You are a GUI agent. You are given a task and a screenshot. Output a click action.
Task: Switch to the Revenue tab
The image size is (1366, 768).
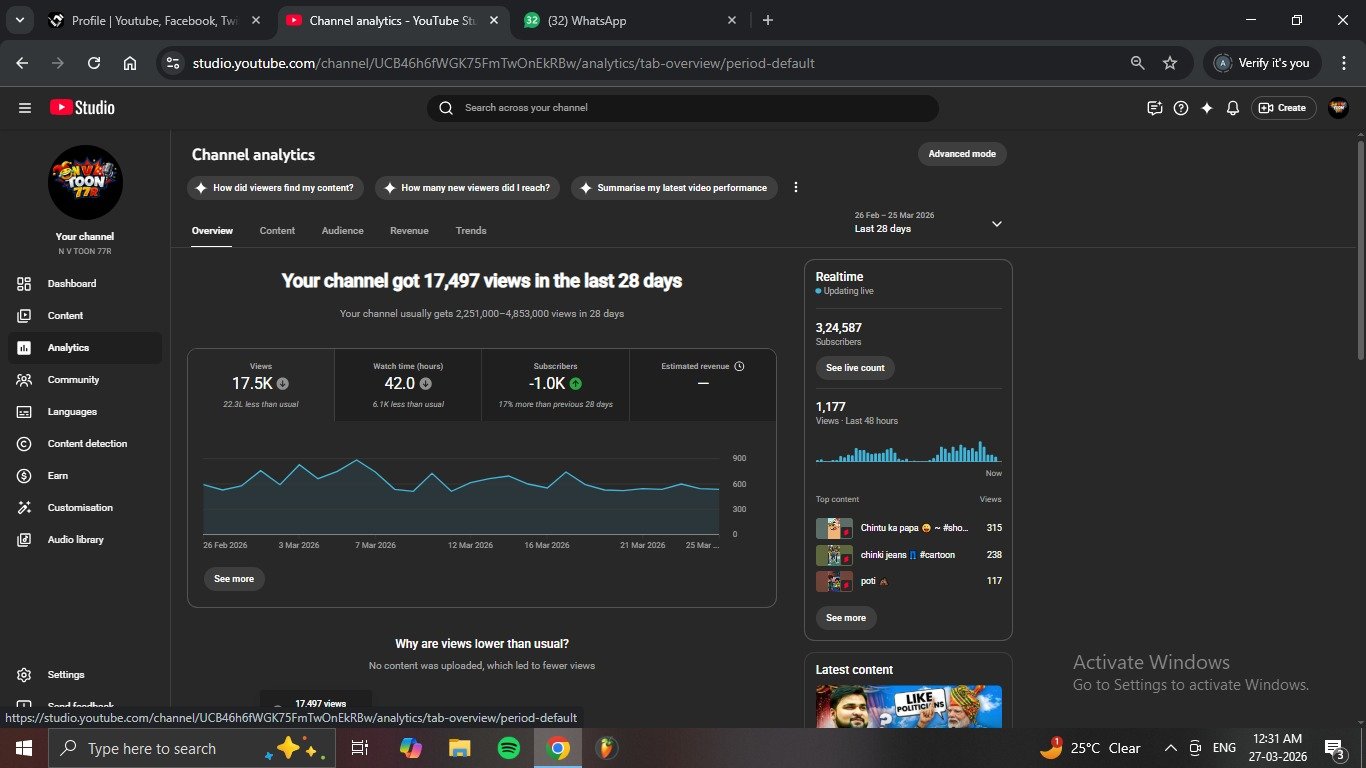pos(409,231)
